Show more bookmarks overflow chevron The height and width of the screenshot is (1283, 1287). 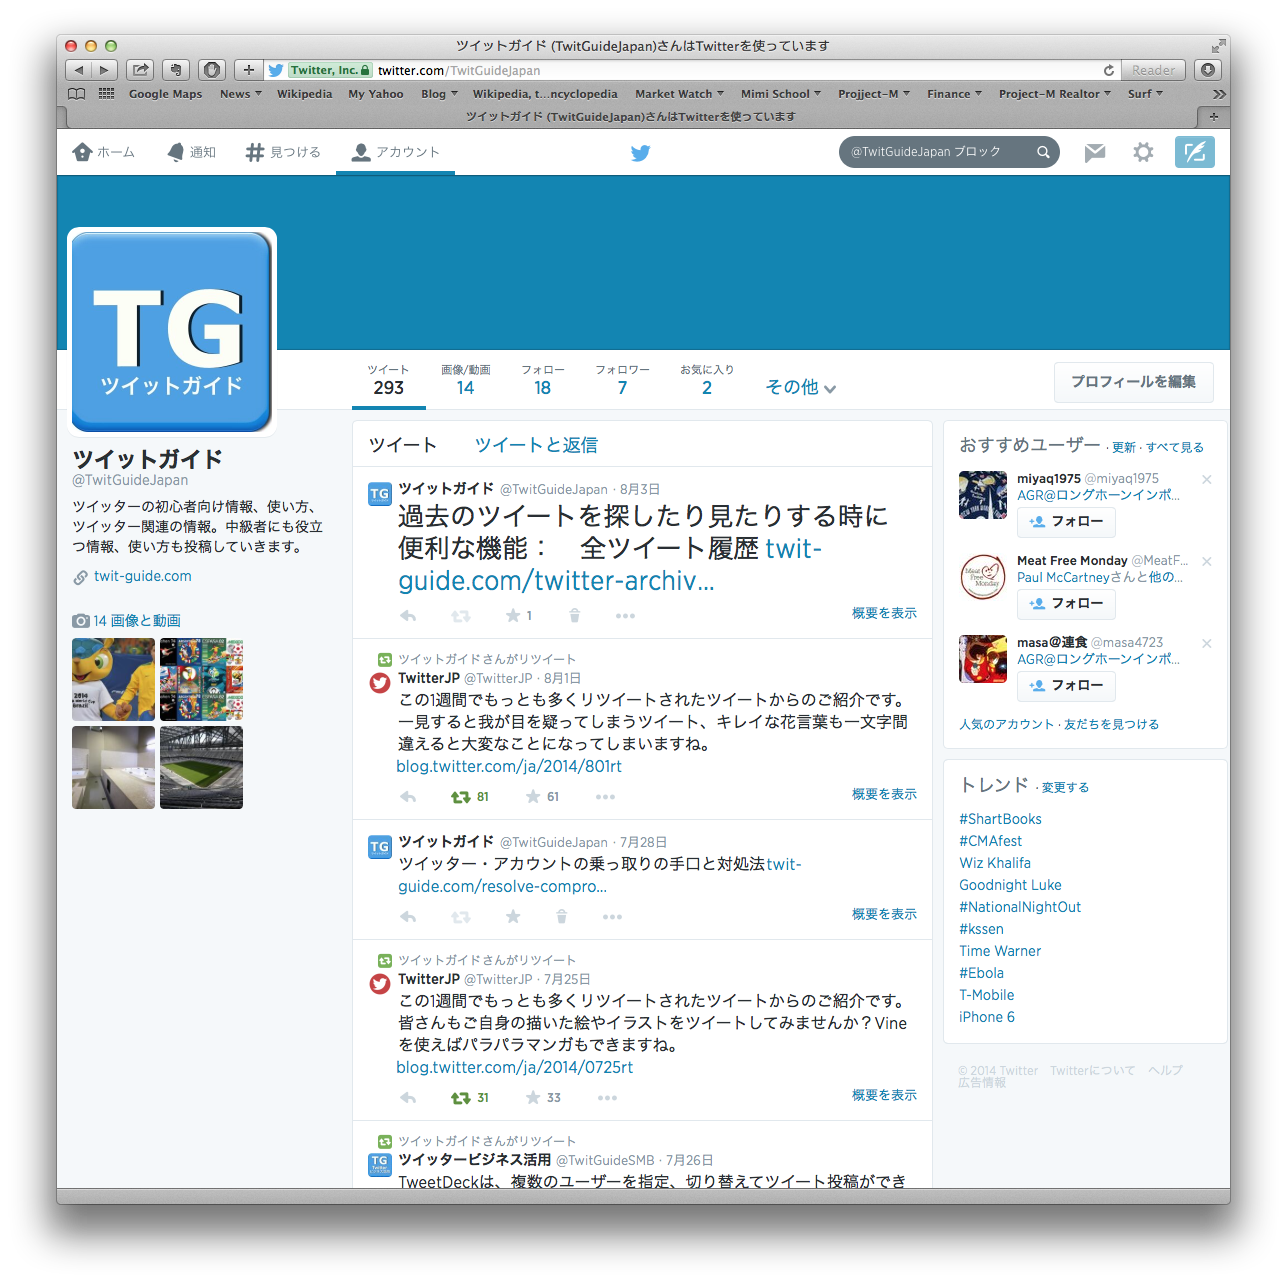click(x=1219, y=94)
